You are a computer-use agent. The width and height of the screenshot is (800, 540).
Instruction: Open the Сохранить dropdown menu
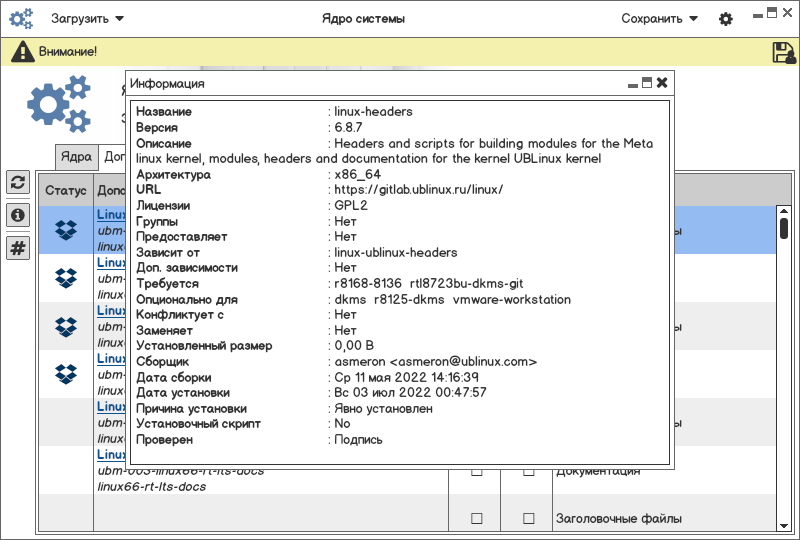pos(659,19)
